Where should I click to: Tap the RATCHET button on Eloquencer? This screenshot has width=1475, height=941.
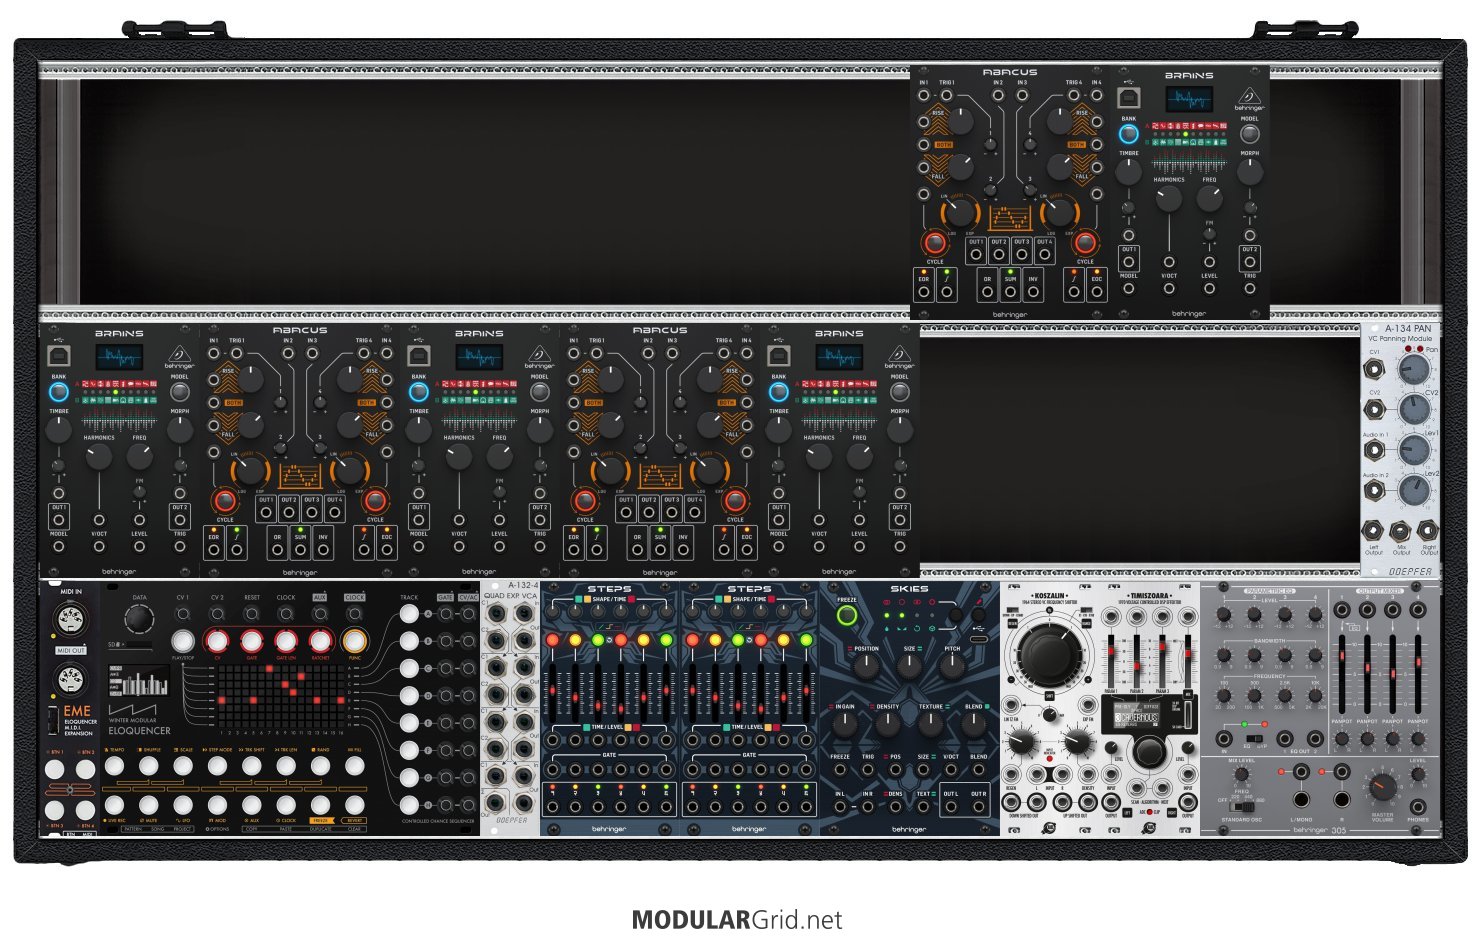click(x=320, y=641)
